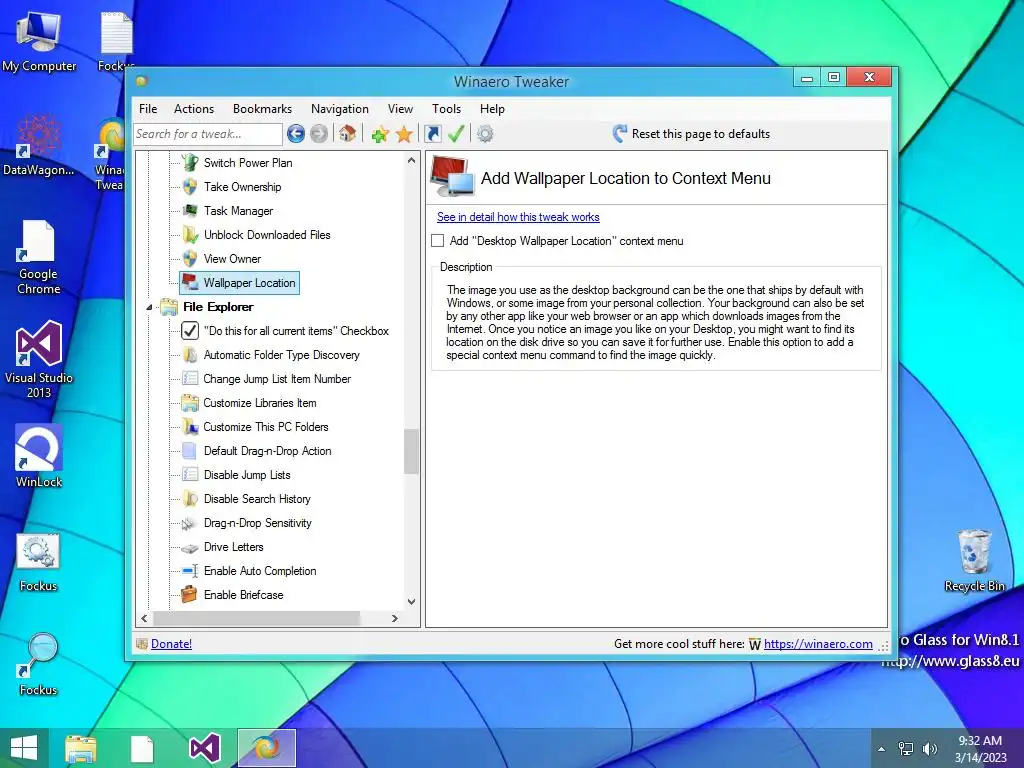Select "Wallpaper Location" in the tree
The image size is (1024, 768).
(239, 283)
